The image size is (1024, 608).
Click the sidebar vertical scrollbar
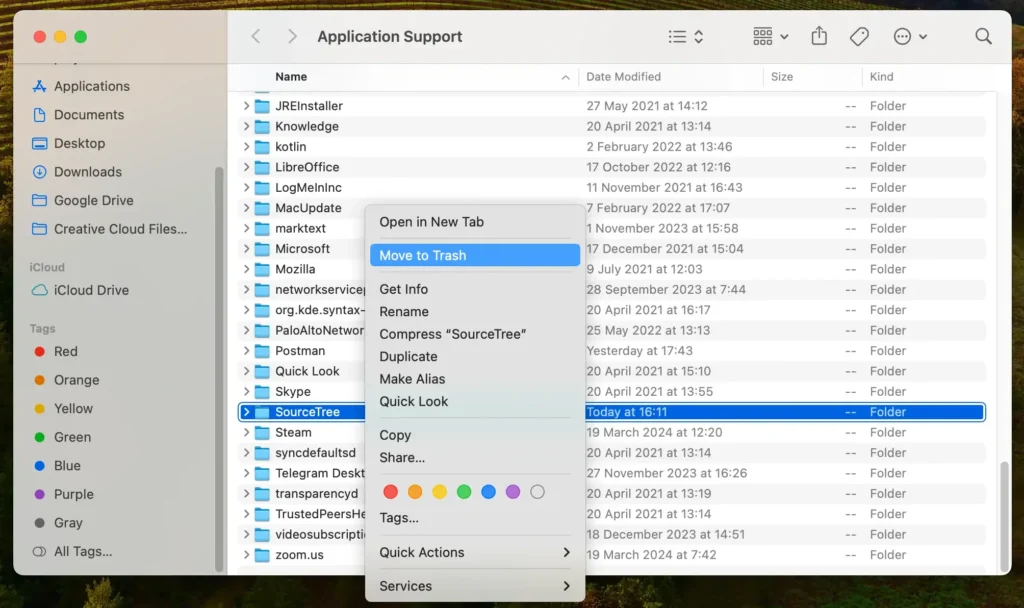(x=219, y=369)
